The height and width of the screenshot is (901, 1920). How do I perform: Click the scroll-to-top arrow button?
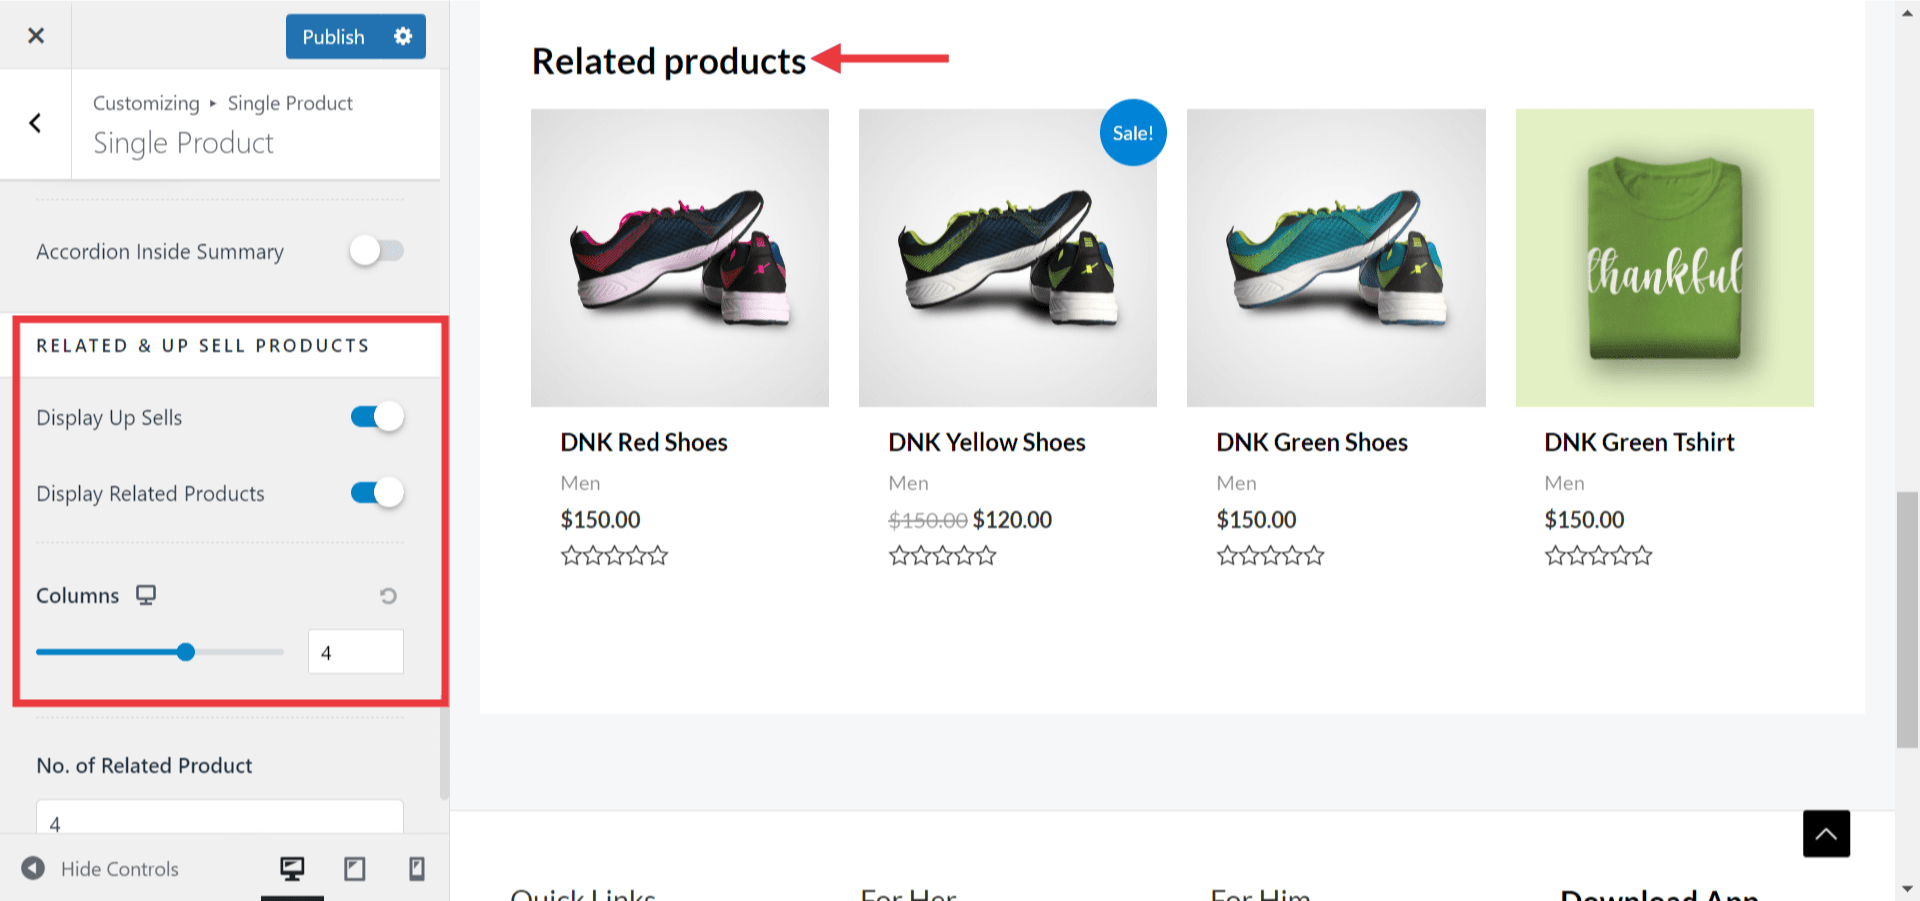point(1826,833)
